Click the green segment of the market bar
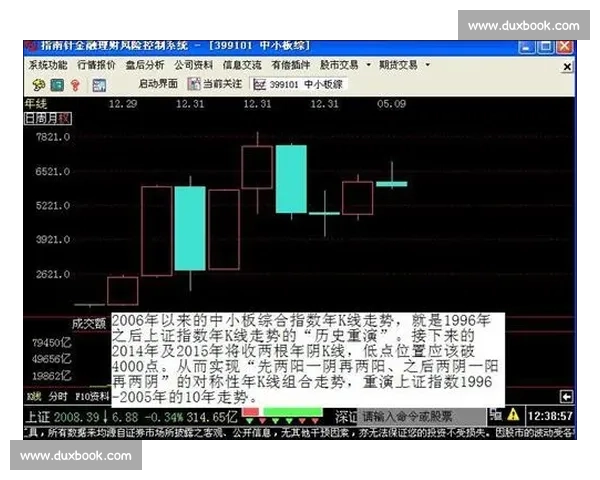The image size is (600, 480). (x=293, y=412)
